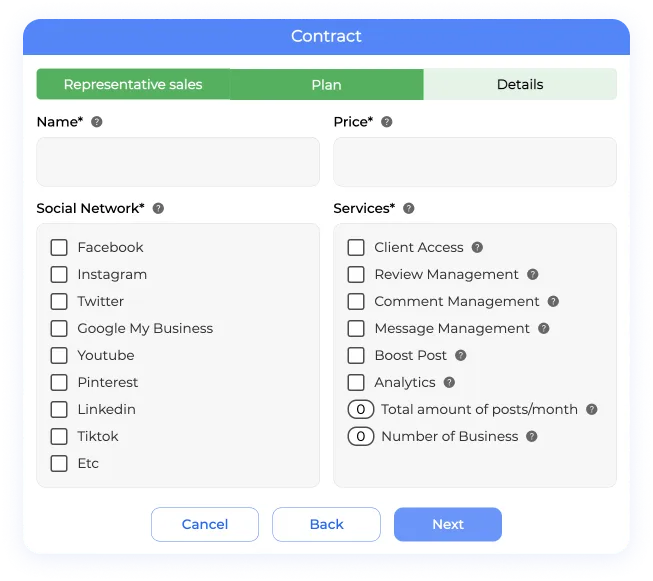Switch to the Representative sales step
The image size is (653, 581).
[x=133, y=85]
